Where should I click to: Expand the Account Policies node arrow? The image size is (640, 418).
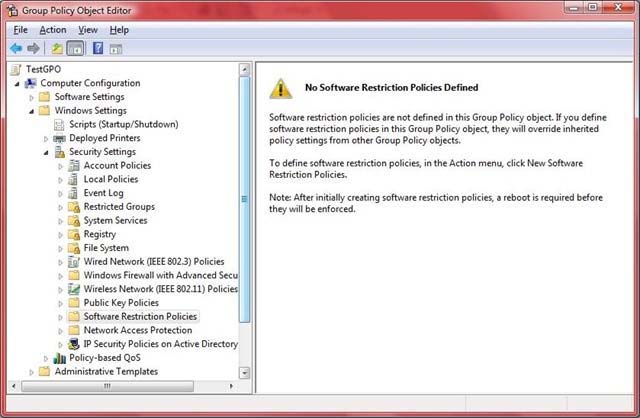(60, 166)
